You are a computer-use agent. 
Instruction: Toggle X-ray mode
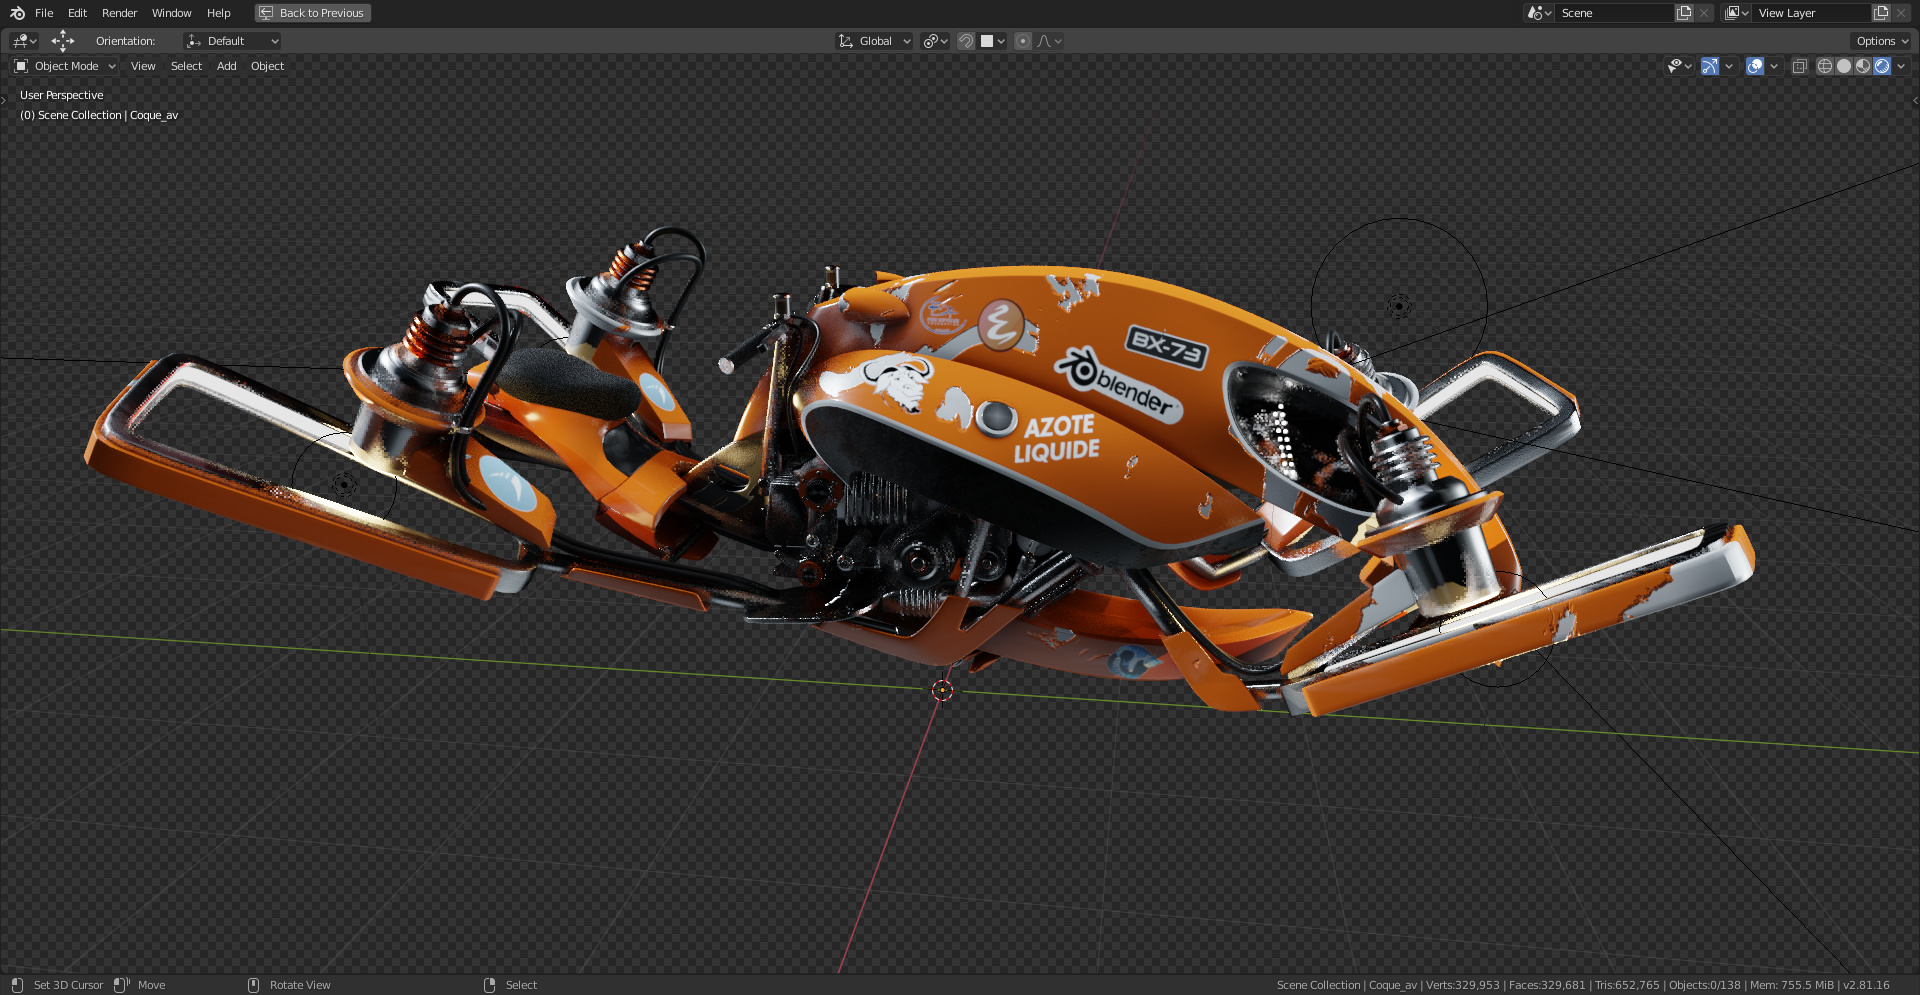coord(1799,66)
